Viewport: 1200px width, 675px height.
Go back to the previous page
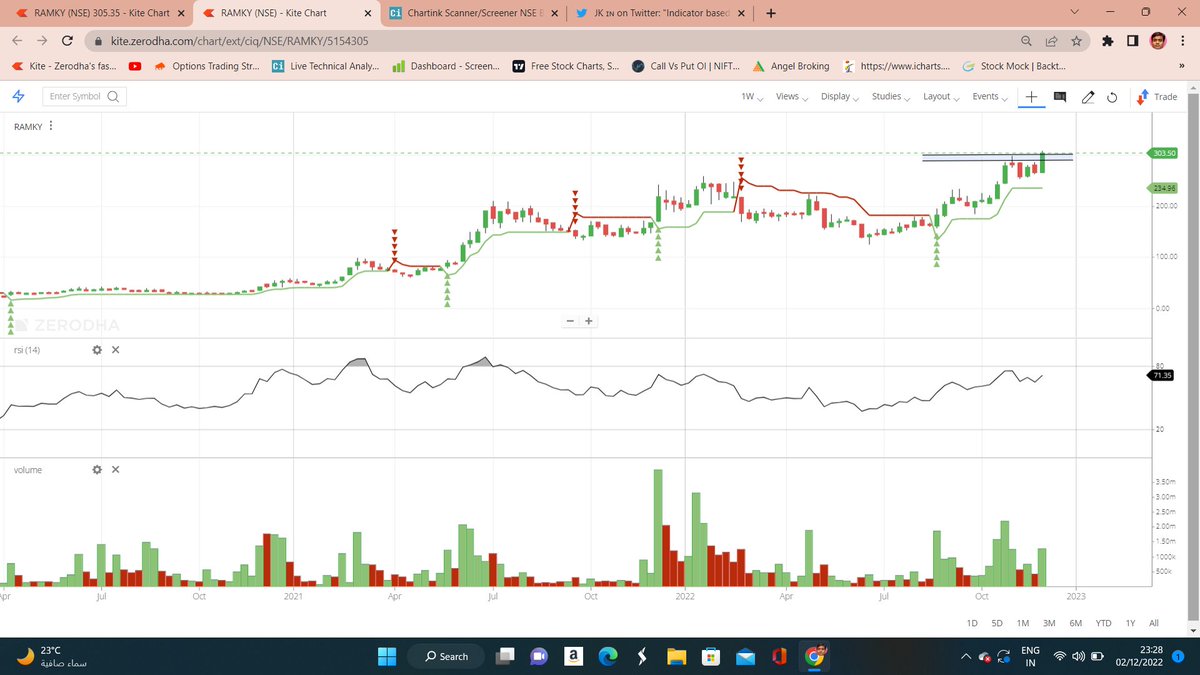click(18, 41)
